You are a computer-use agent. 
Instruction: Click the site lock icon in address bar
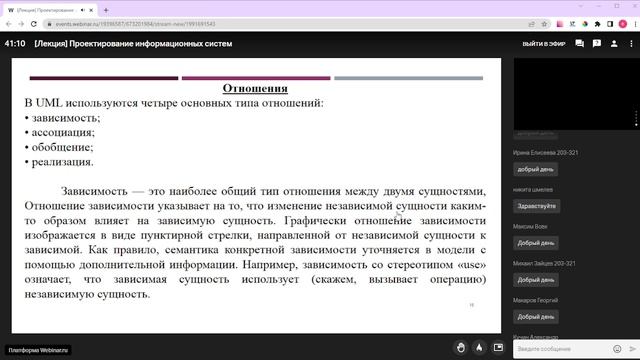point(49,24)
